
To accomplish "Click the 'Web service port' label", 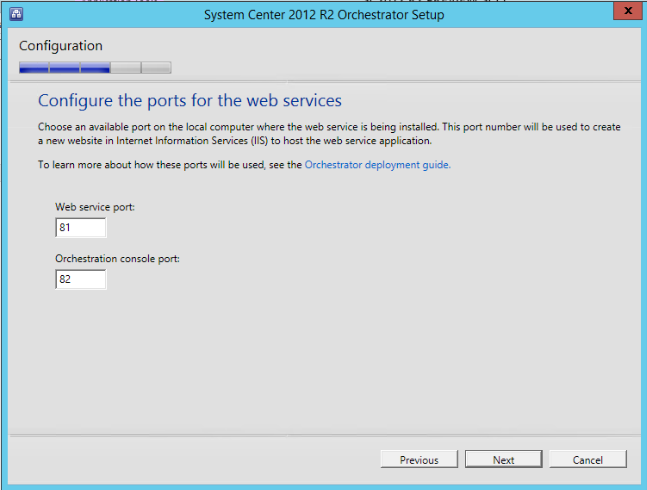I will pyautogui.click(x=95, y=207).
